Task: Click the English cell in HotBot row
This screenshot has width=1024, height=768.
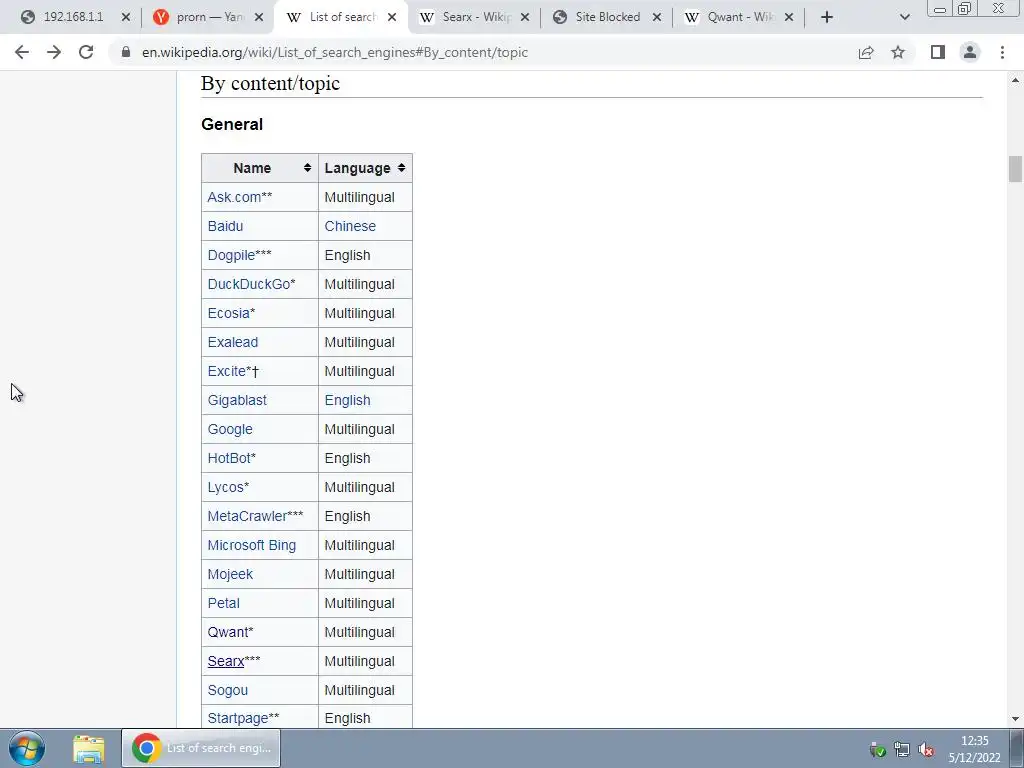Action: [365, 458]
